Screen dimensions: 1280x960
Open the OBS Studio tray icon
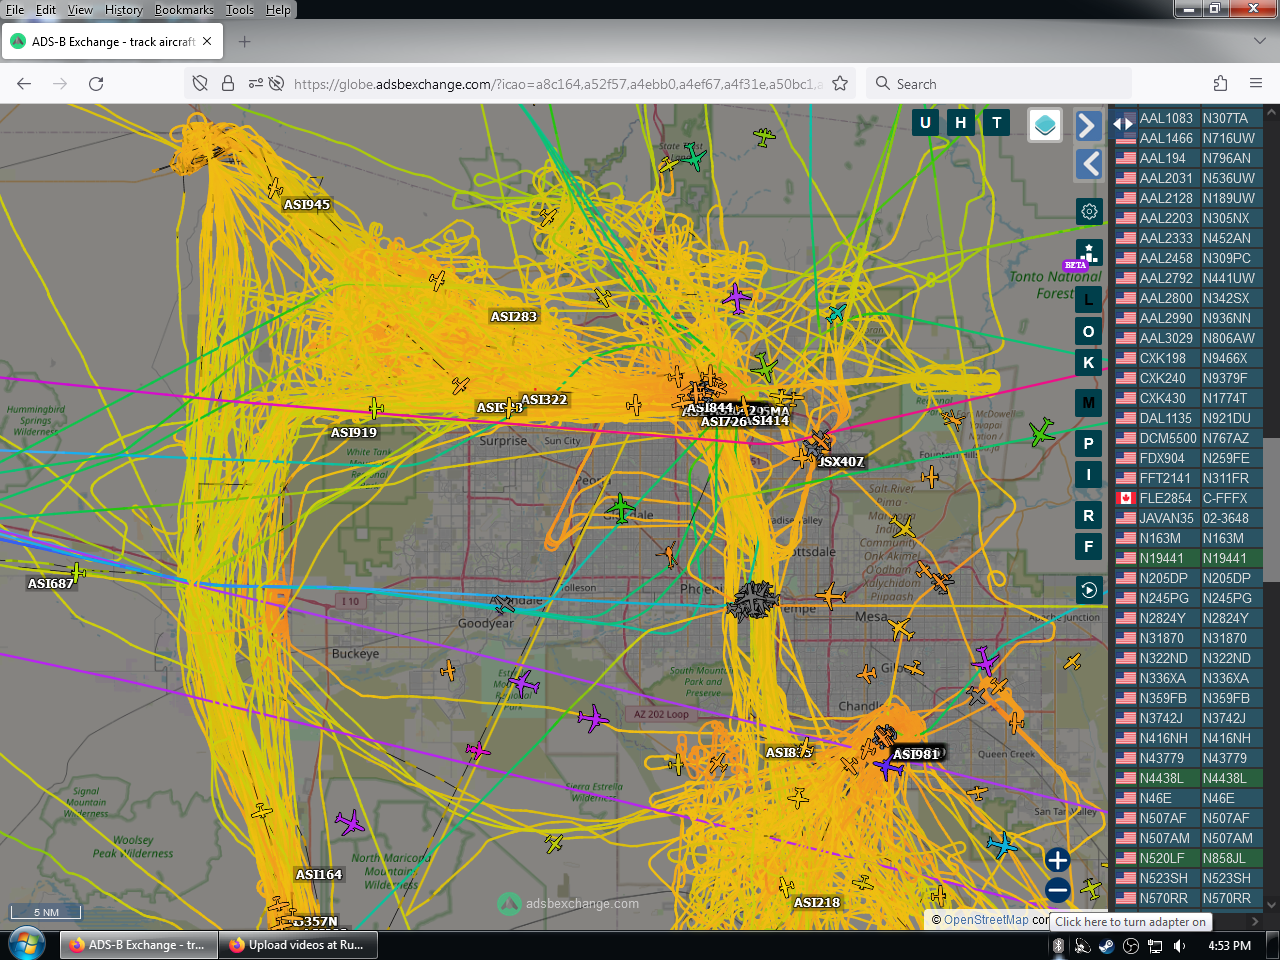point(1131,946)
